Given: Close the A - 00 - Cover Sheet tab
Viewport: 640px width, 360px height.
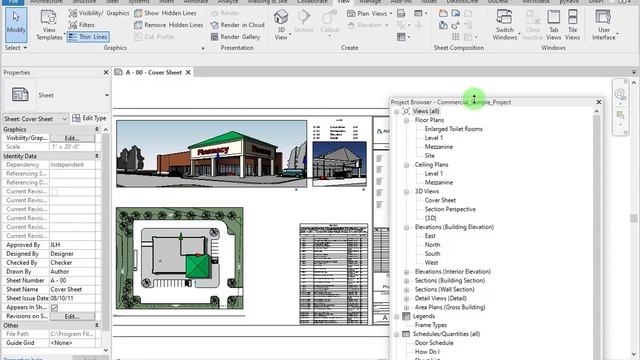Looking at the screenshot, I should (x=188, y=72).
